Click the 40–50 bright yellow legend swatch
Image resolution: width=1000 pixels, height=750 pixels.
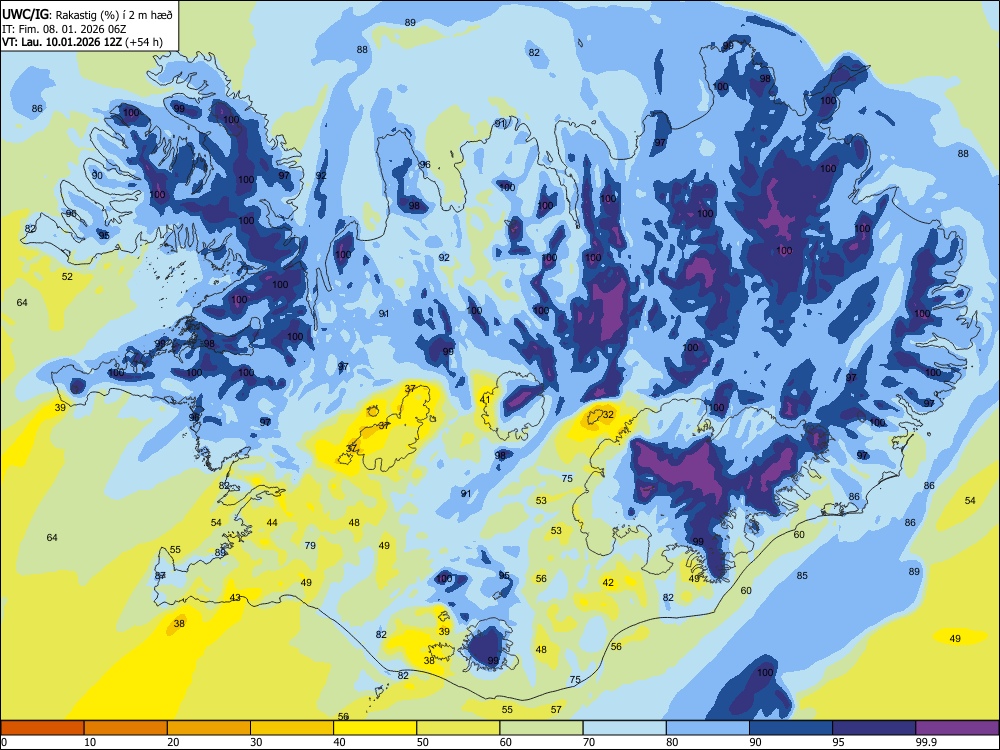coord(375,728)
